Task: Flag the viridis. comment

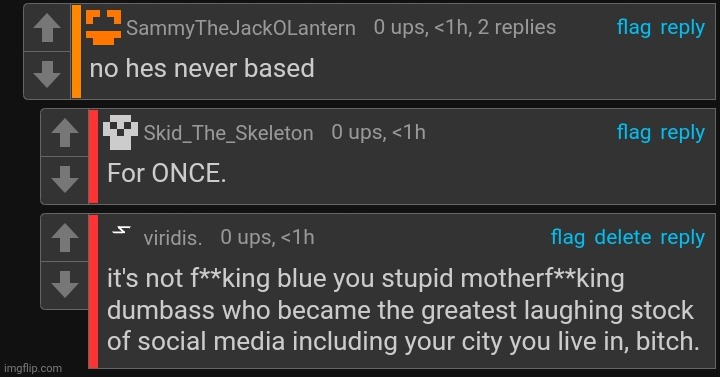Action: tap(568, 238)
